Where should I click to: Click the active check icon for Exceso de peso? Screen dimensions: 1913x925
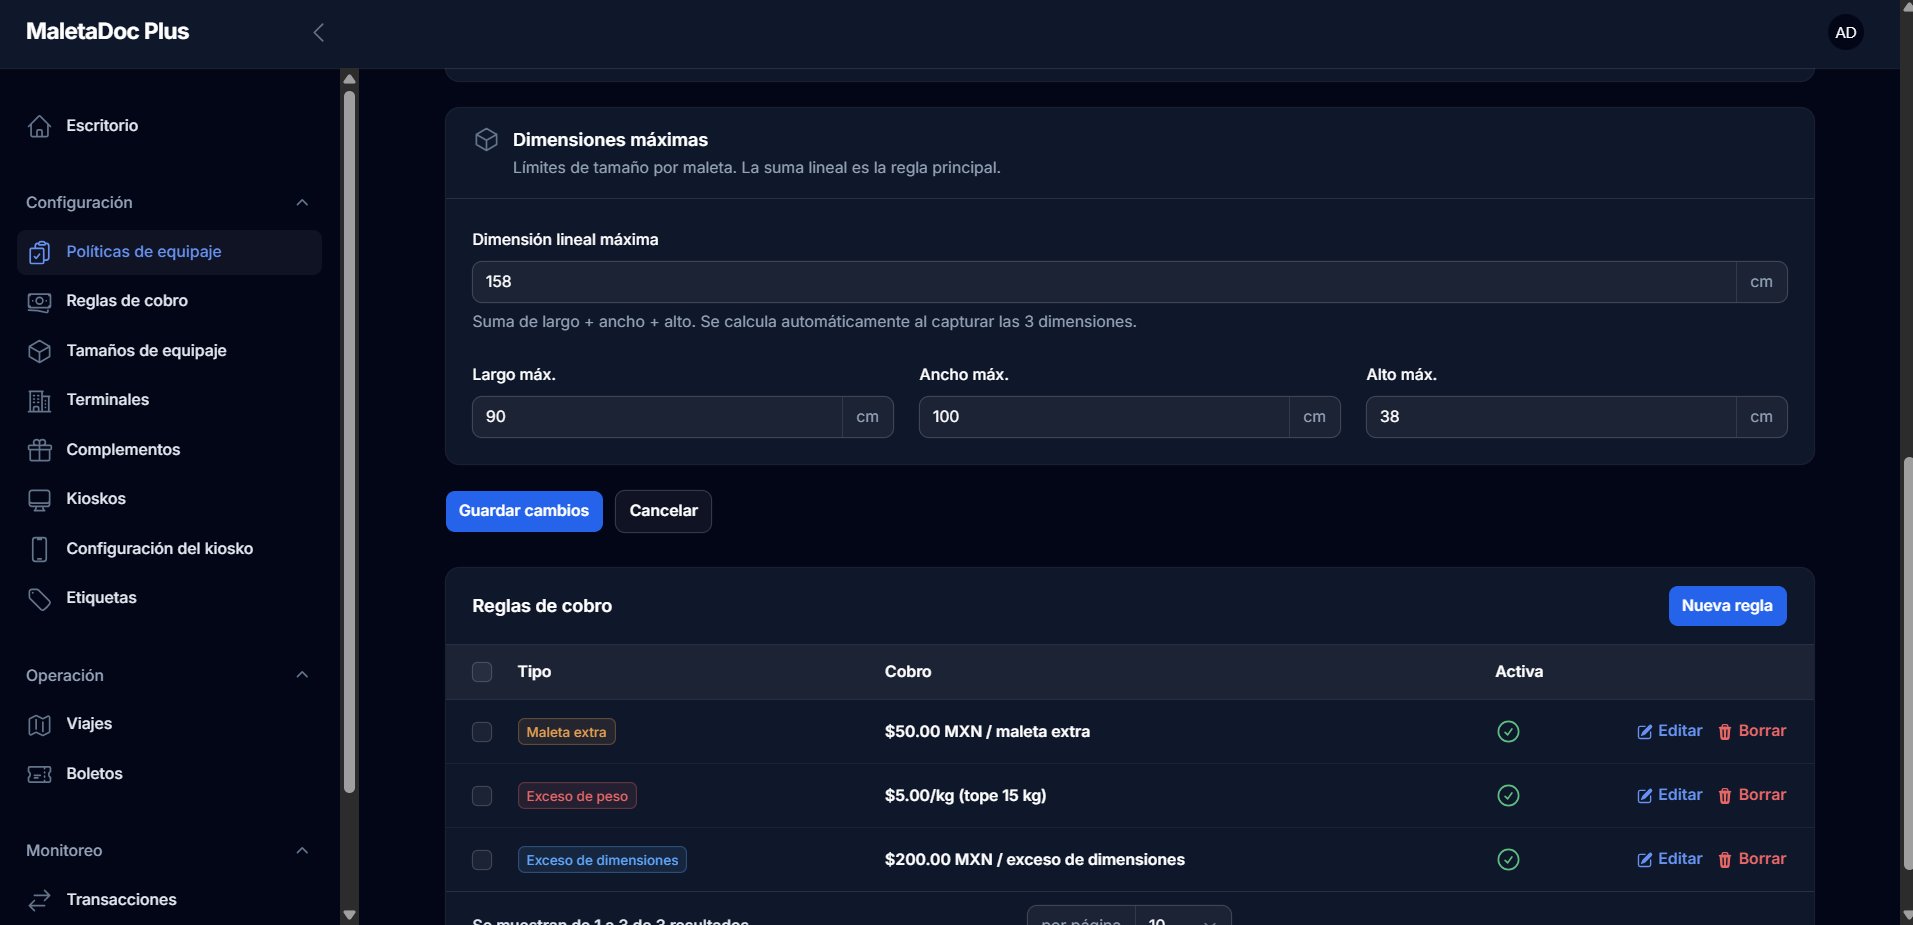coord(1508,796)
